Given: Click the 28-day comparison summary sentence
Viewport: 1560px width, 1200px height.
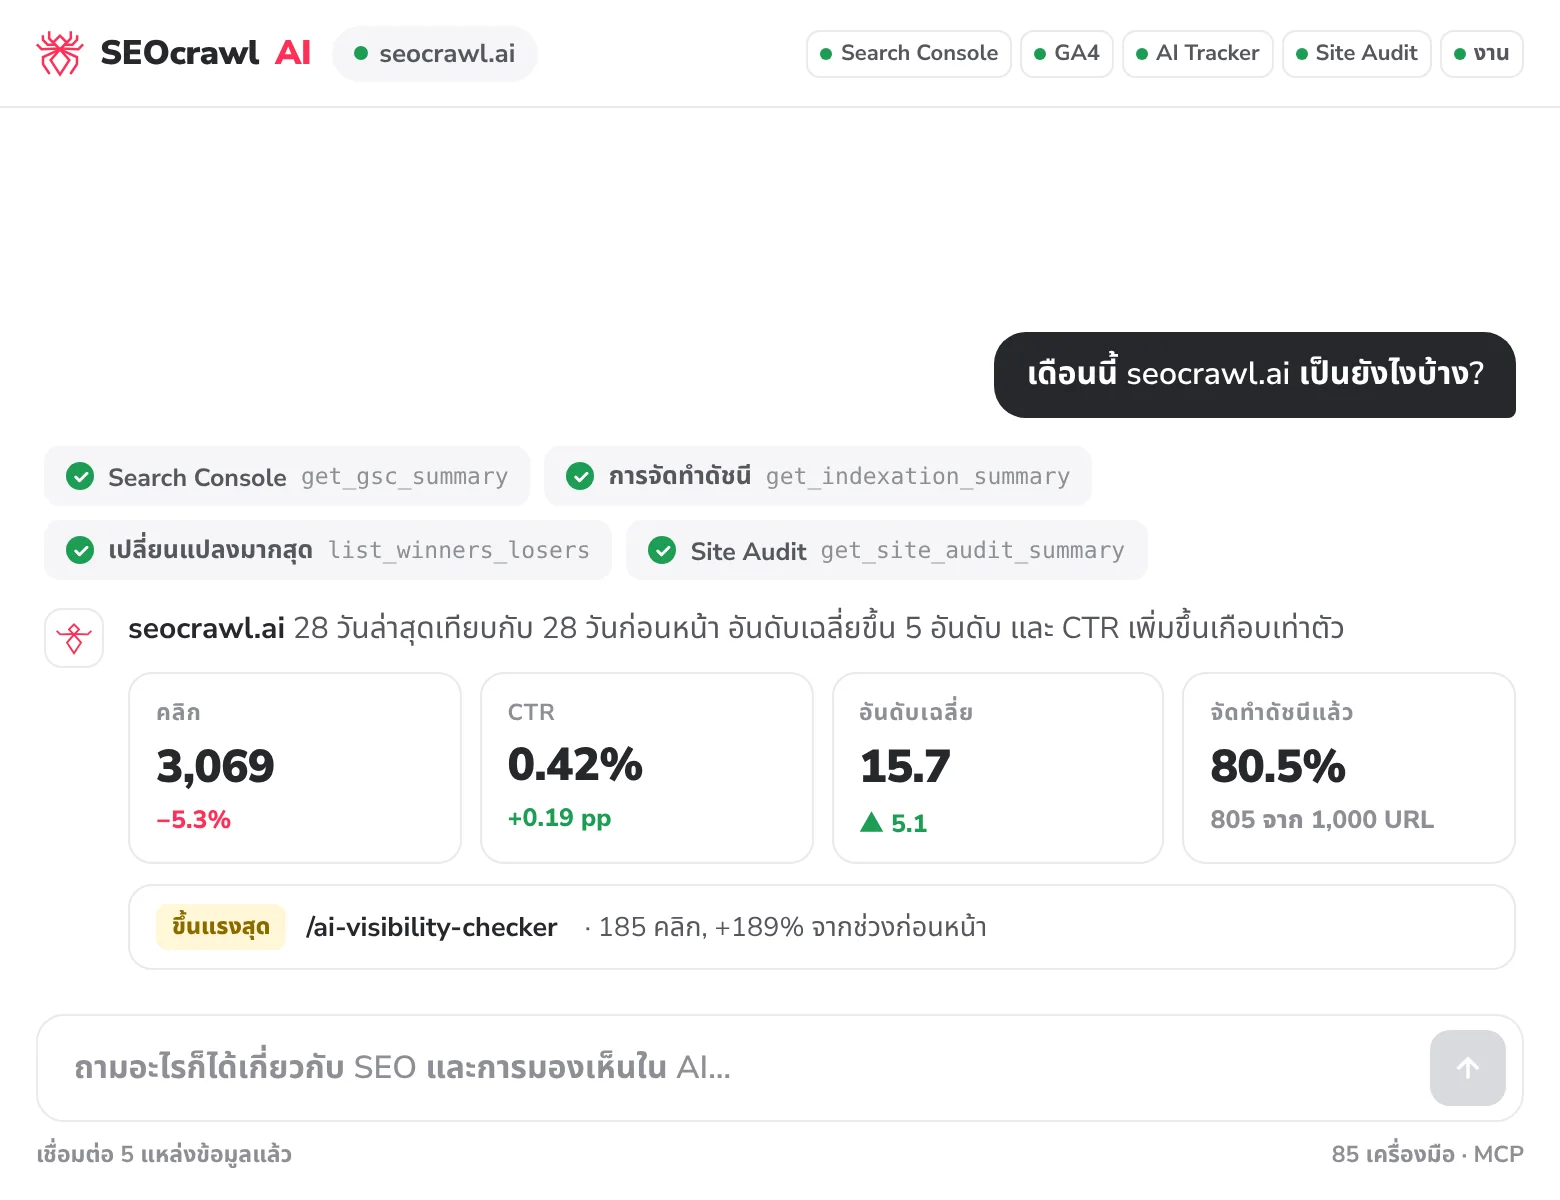Looking at the screenshot, I should 736,628.
